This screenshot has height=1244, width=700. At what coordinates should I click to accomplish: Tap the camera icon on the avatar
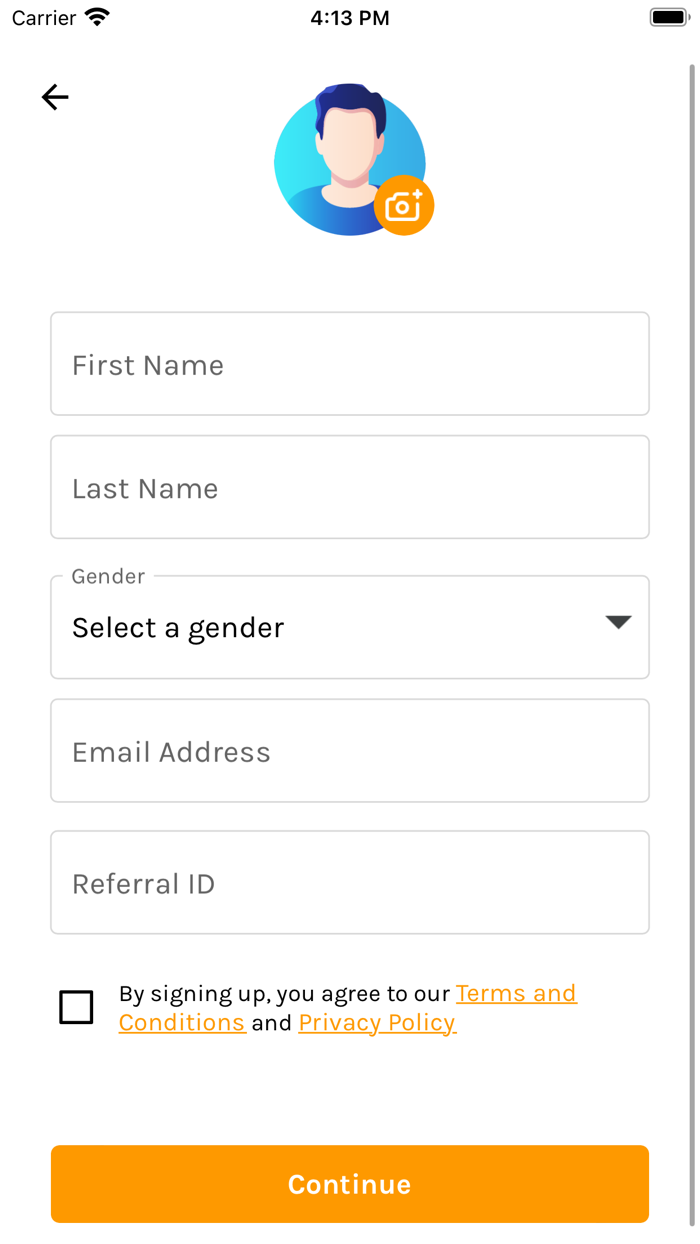(404, 205)
